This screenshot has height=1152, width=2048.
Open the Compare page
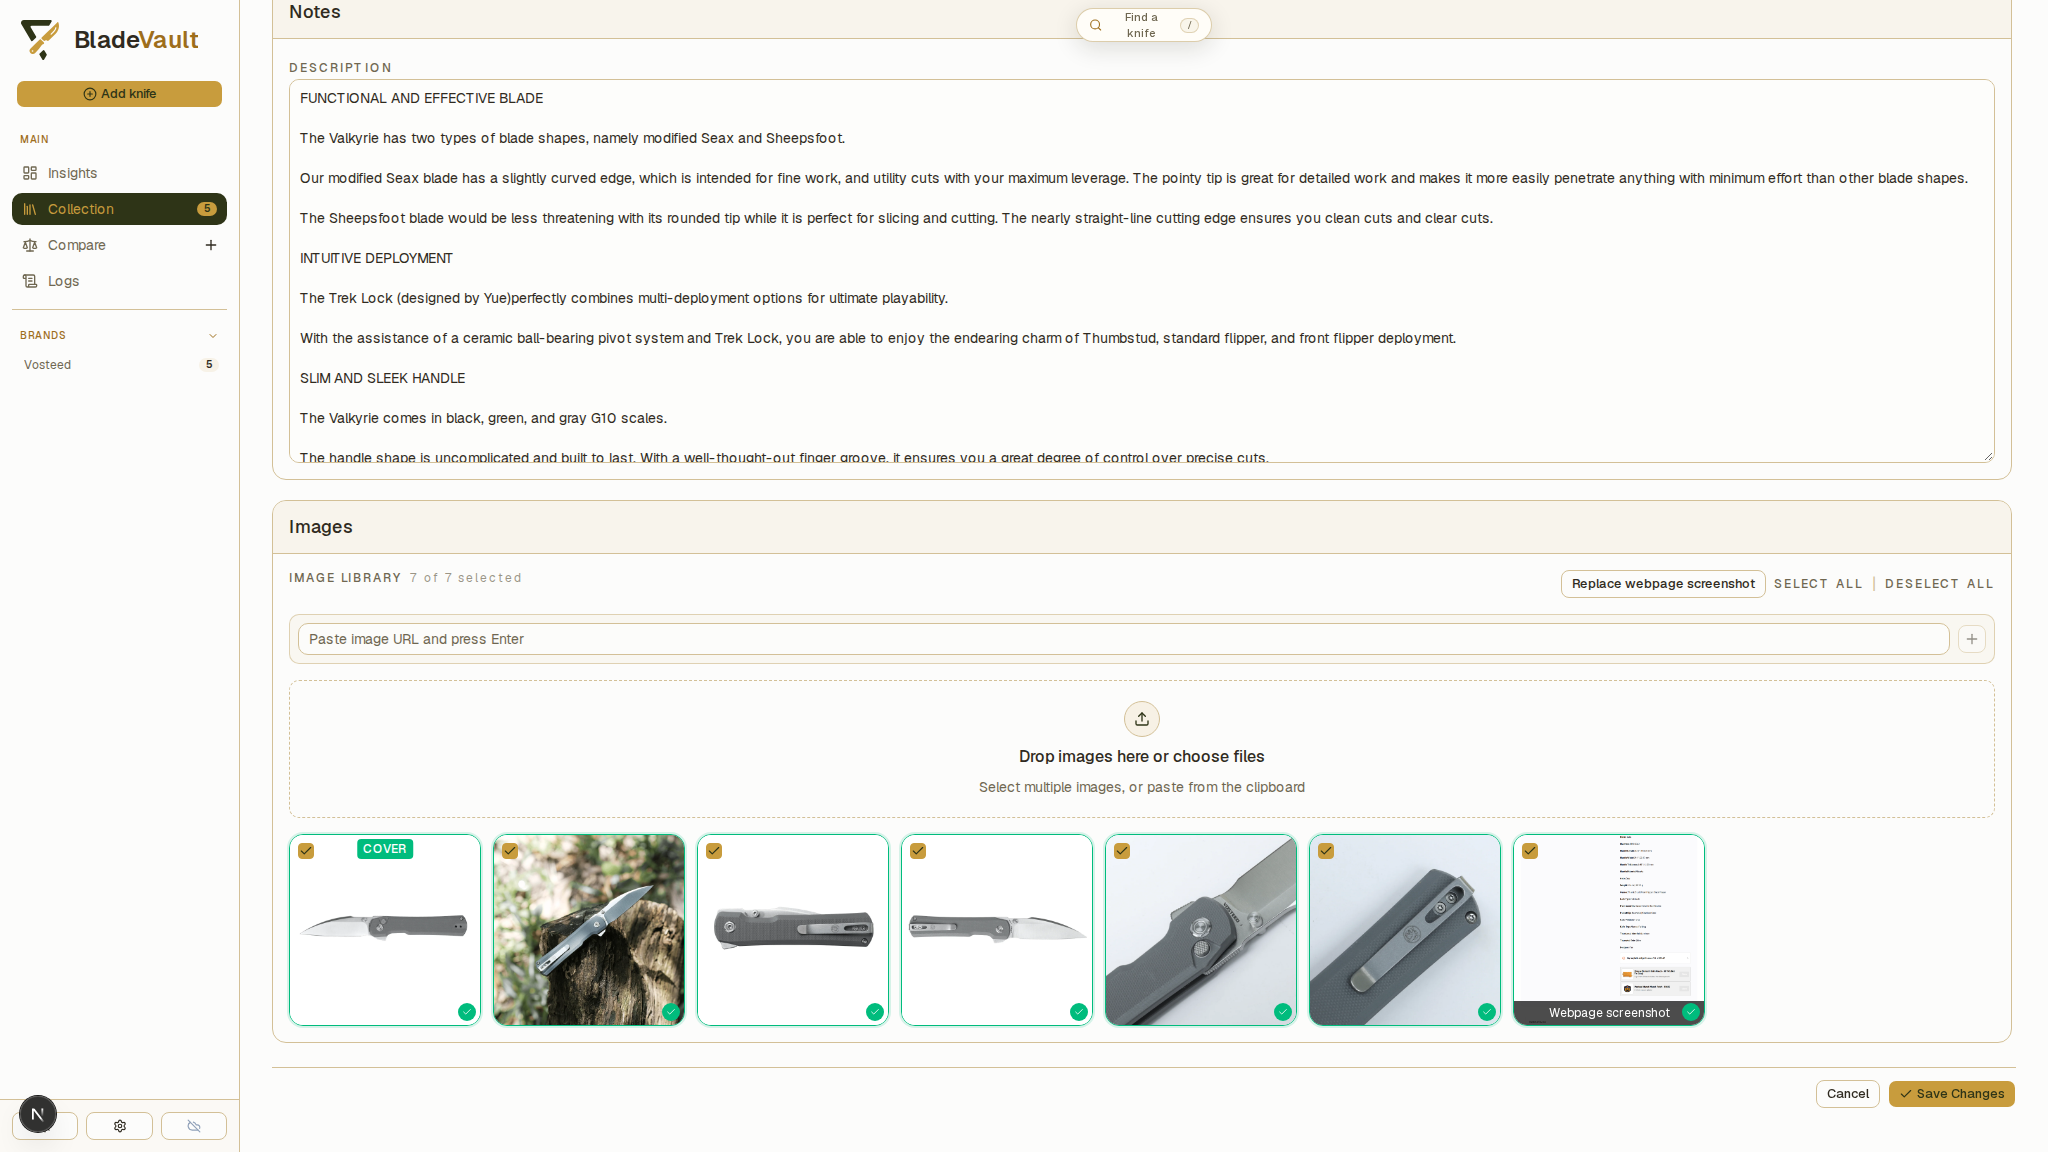(77, 245)
